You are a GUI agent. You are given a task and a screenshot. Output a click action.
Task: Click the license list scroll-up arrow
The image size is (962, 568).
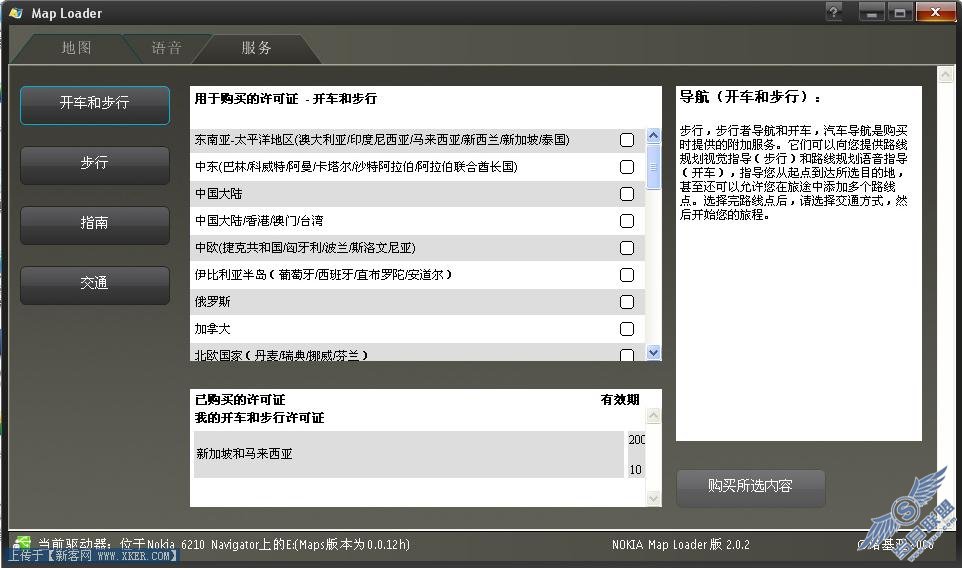(653, 135)
